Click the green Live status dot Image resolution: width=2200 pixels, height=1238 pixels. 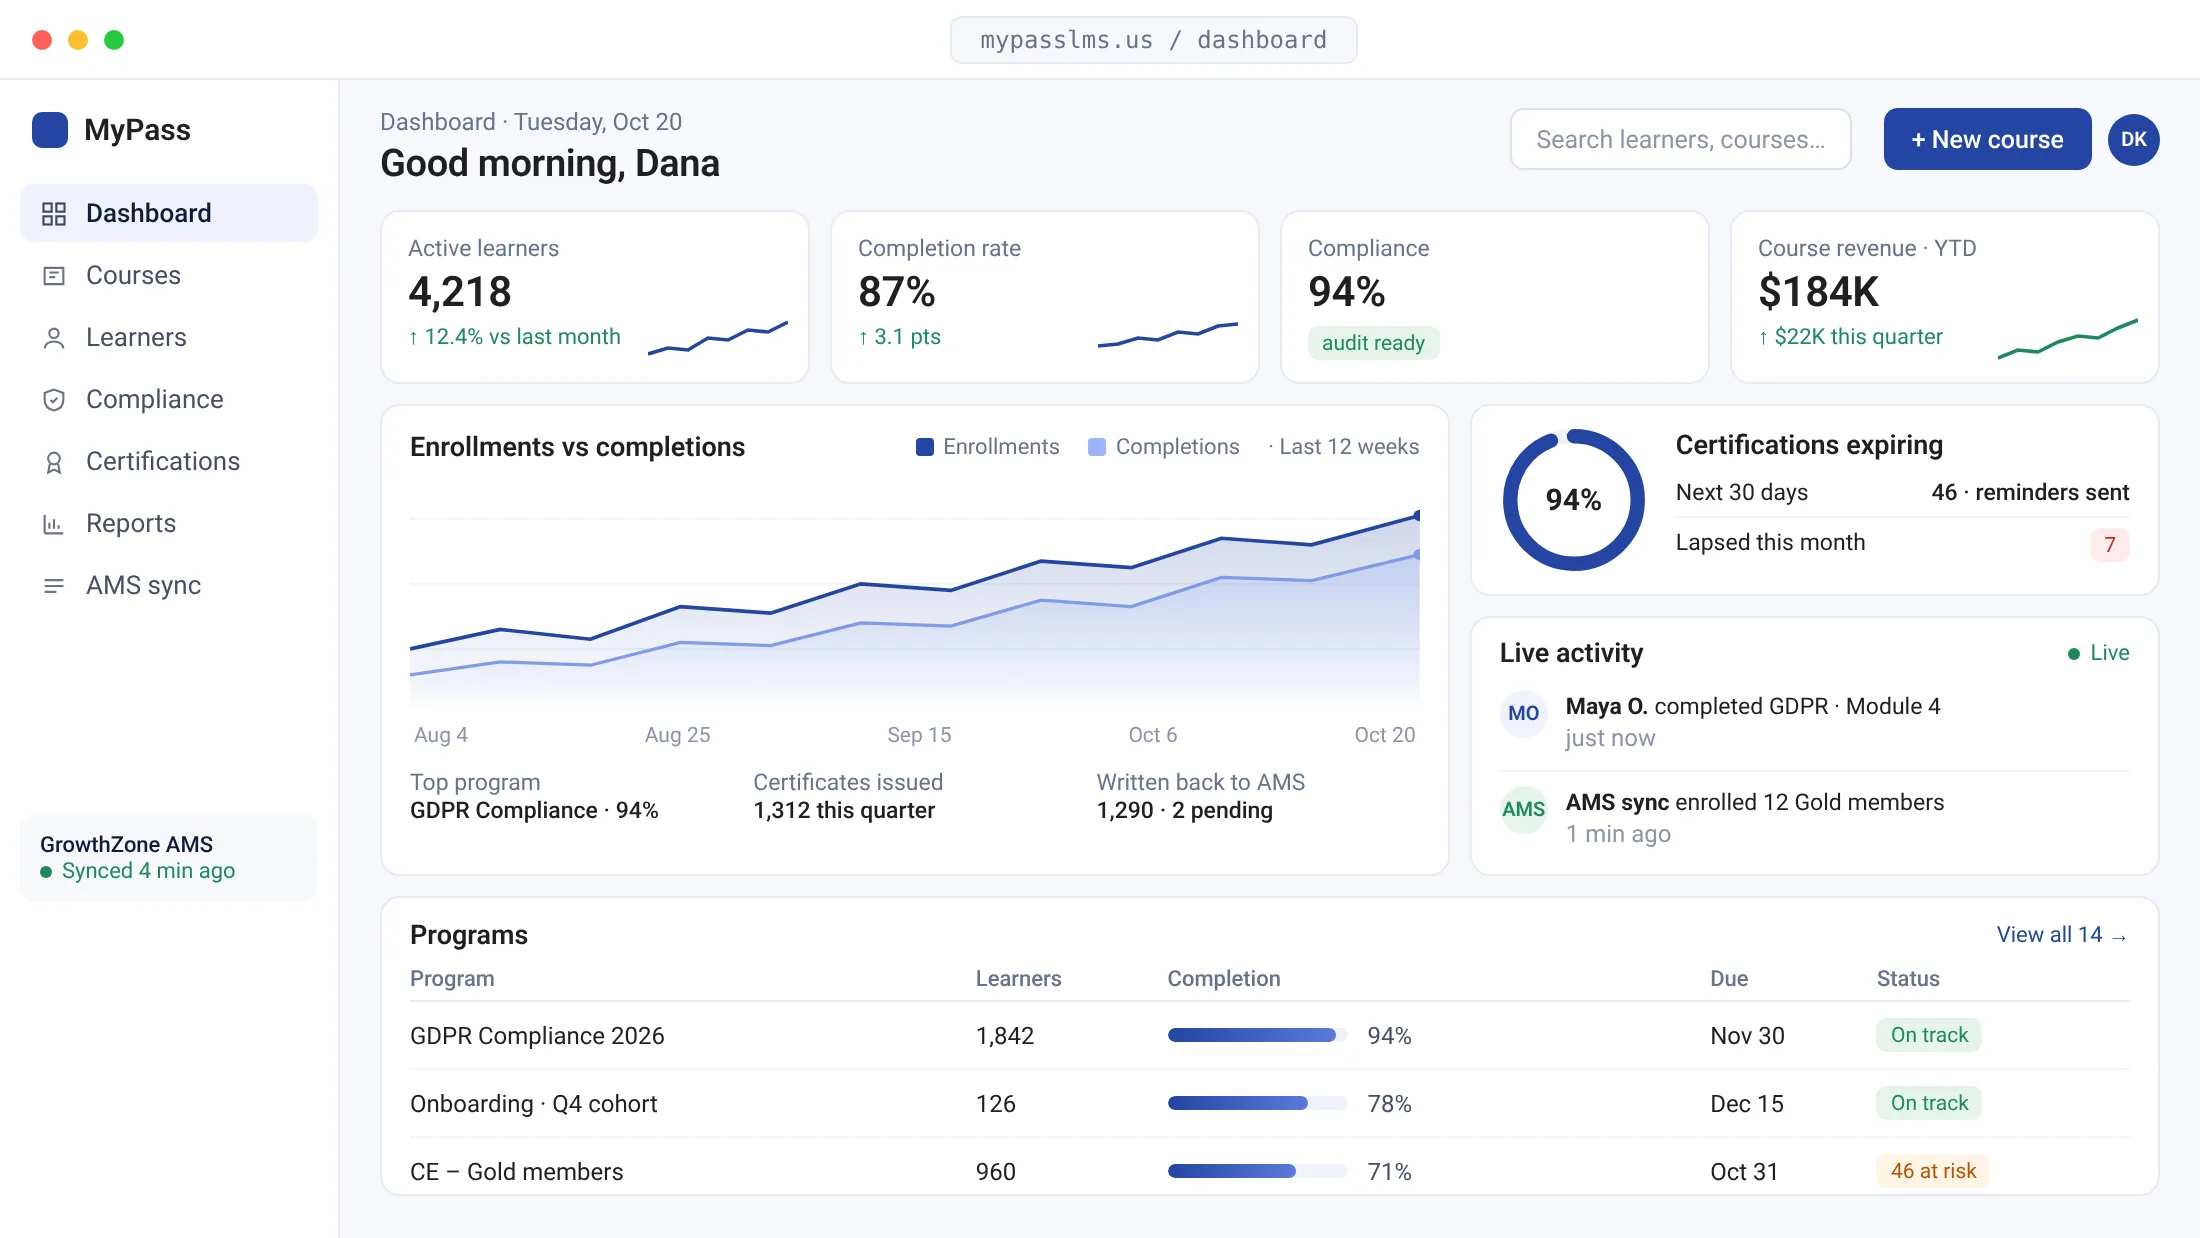pyautogui.click(x=2074, y=654)
